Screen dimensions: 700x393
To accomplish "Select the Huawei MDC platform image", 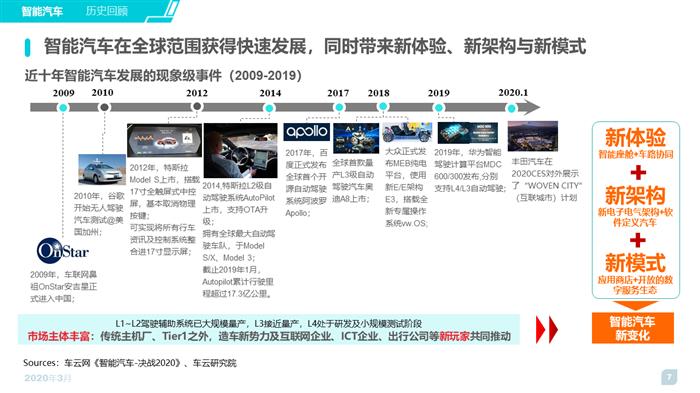I will click(467, 133).
